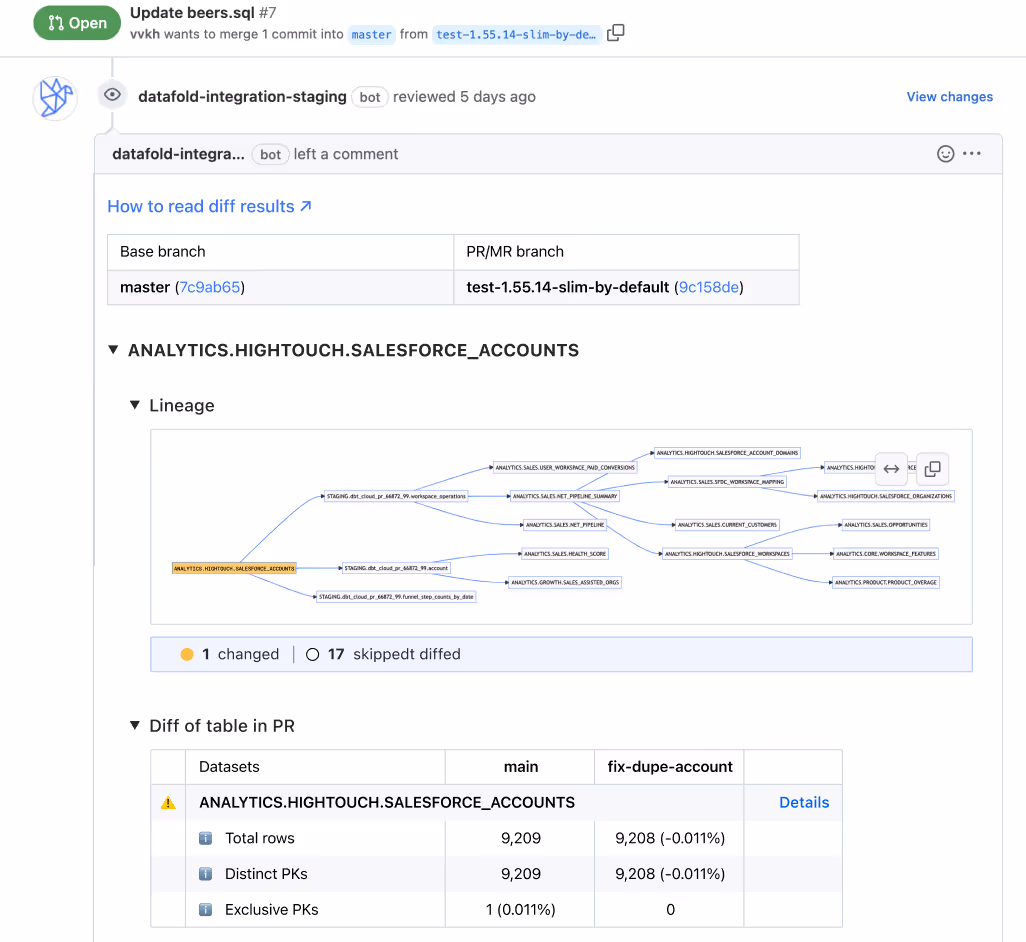Click the "main" column header
The height and width of the screenshot is (942, 1026).
(521, 767)
